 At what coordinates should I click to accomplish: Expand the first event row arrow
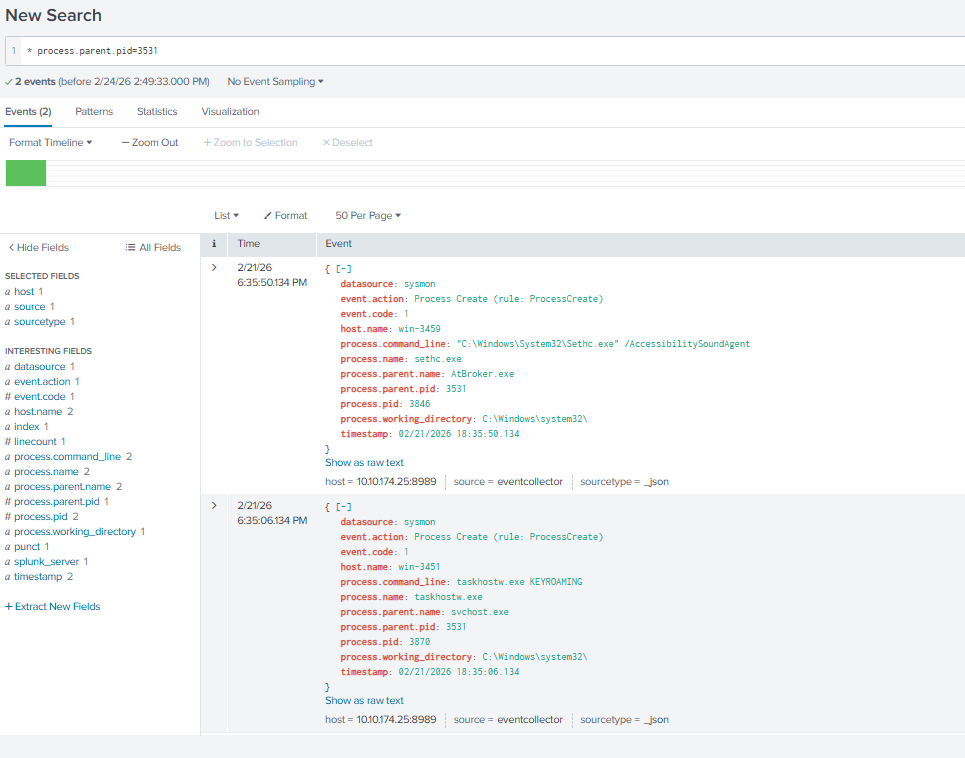click(x=214, y=268)
